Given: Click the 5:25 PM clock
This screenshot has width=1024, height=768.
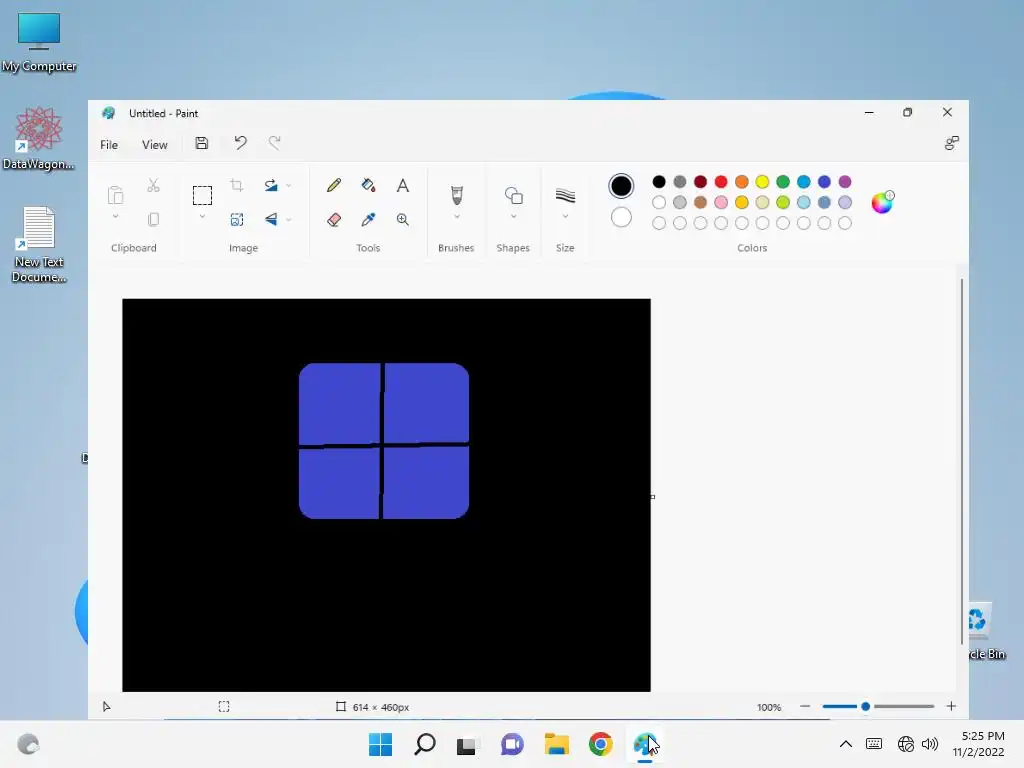Looking at the screenshot, I should [982, 736].
